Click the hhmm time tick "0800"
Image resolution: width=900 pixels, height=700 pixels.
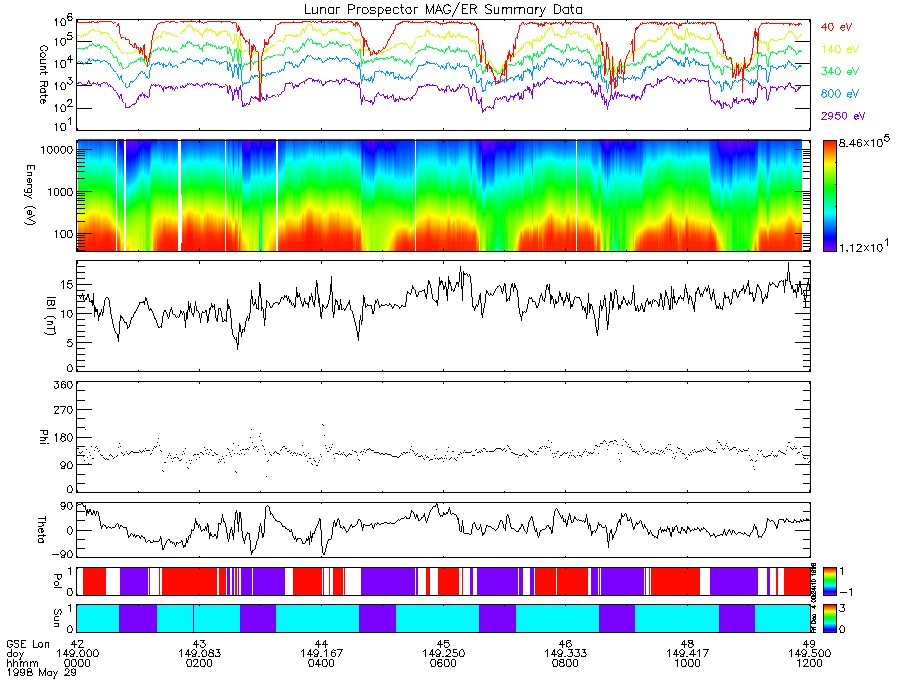click(x=565, y=663)
